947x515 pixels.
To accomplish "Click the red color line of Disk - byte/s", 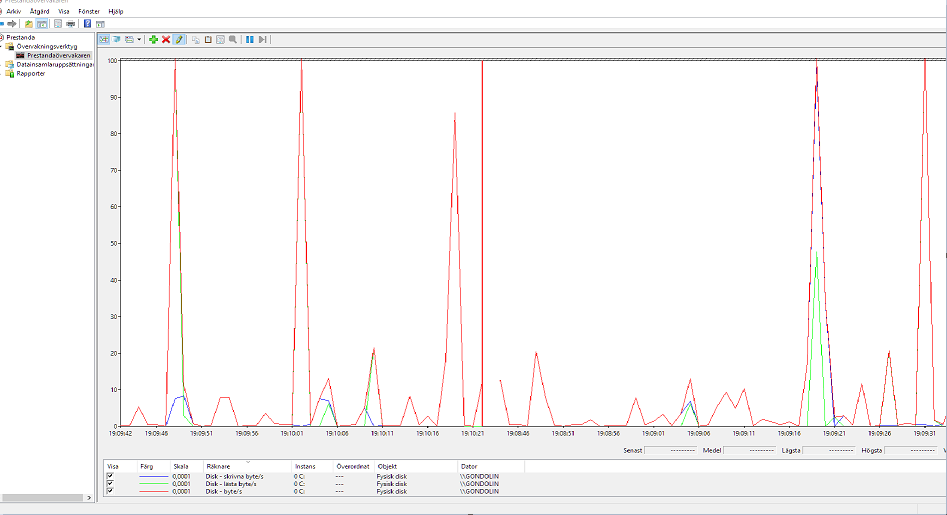I will click(x=153, y=491).
